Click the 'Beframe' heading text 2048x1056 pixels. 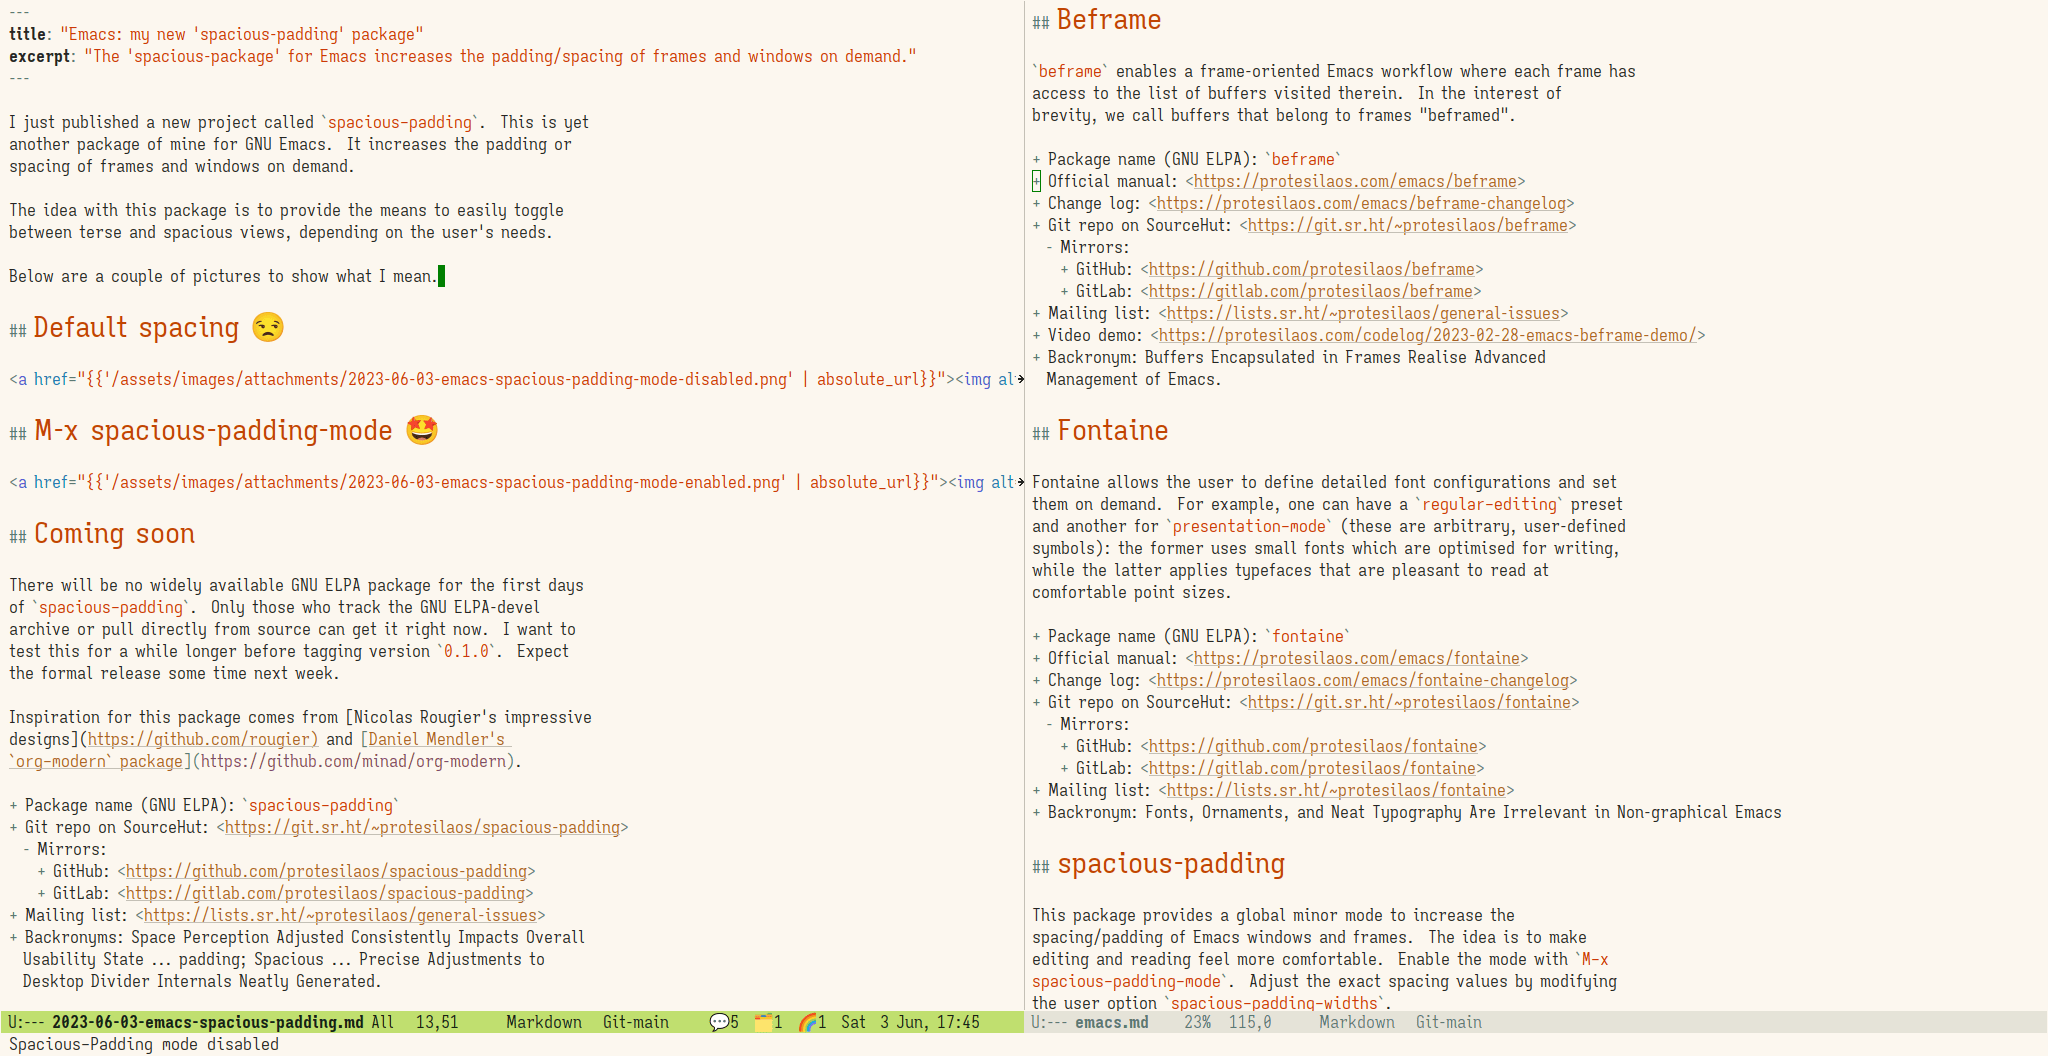1109,19
